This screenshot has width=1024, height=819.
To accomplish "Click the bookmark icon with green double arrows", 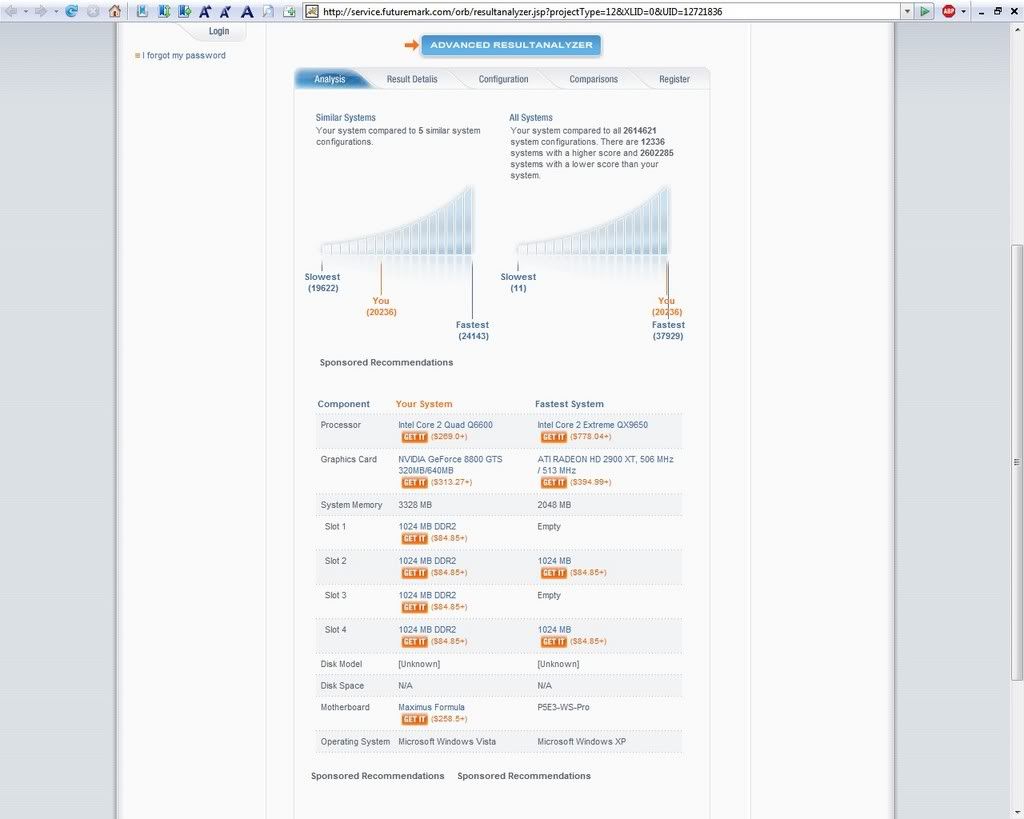I will [x=163, y=11].
